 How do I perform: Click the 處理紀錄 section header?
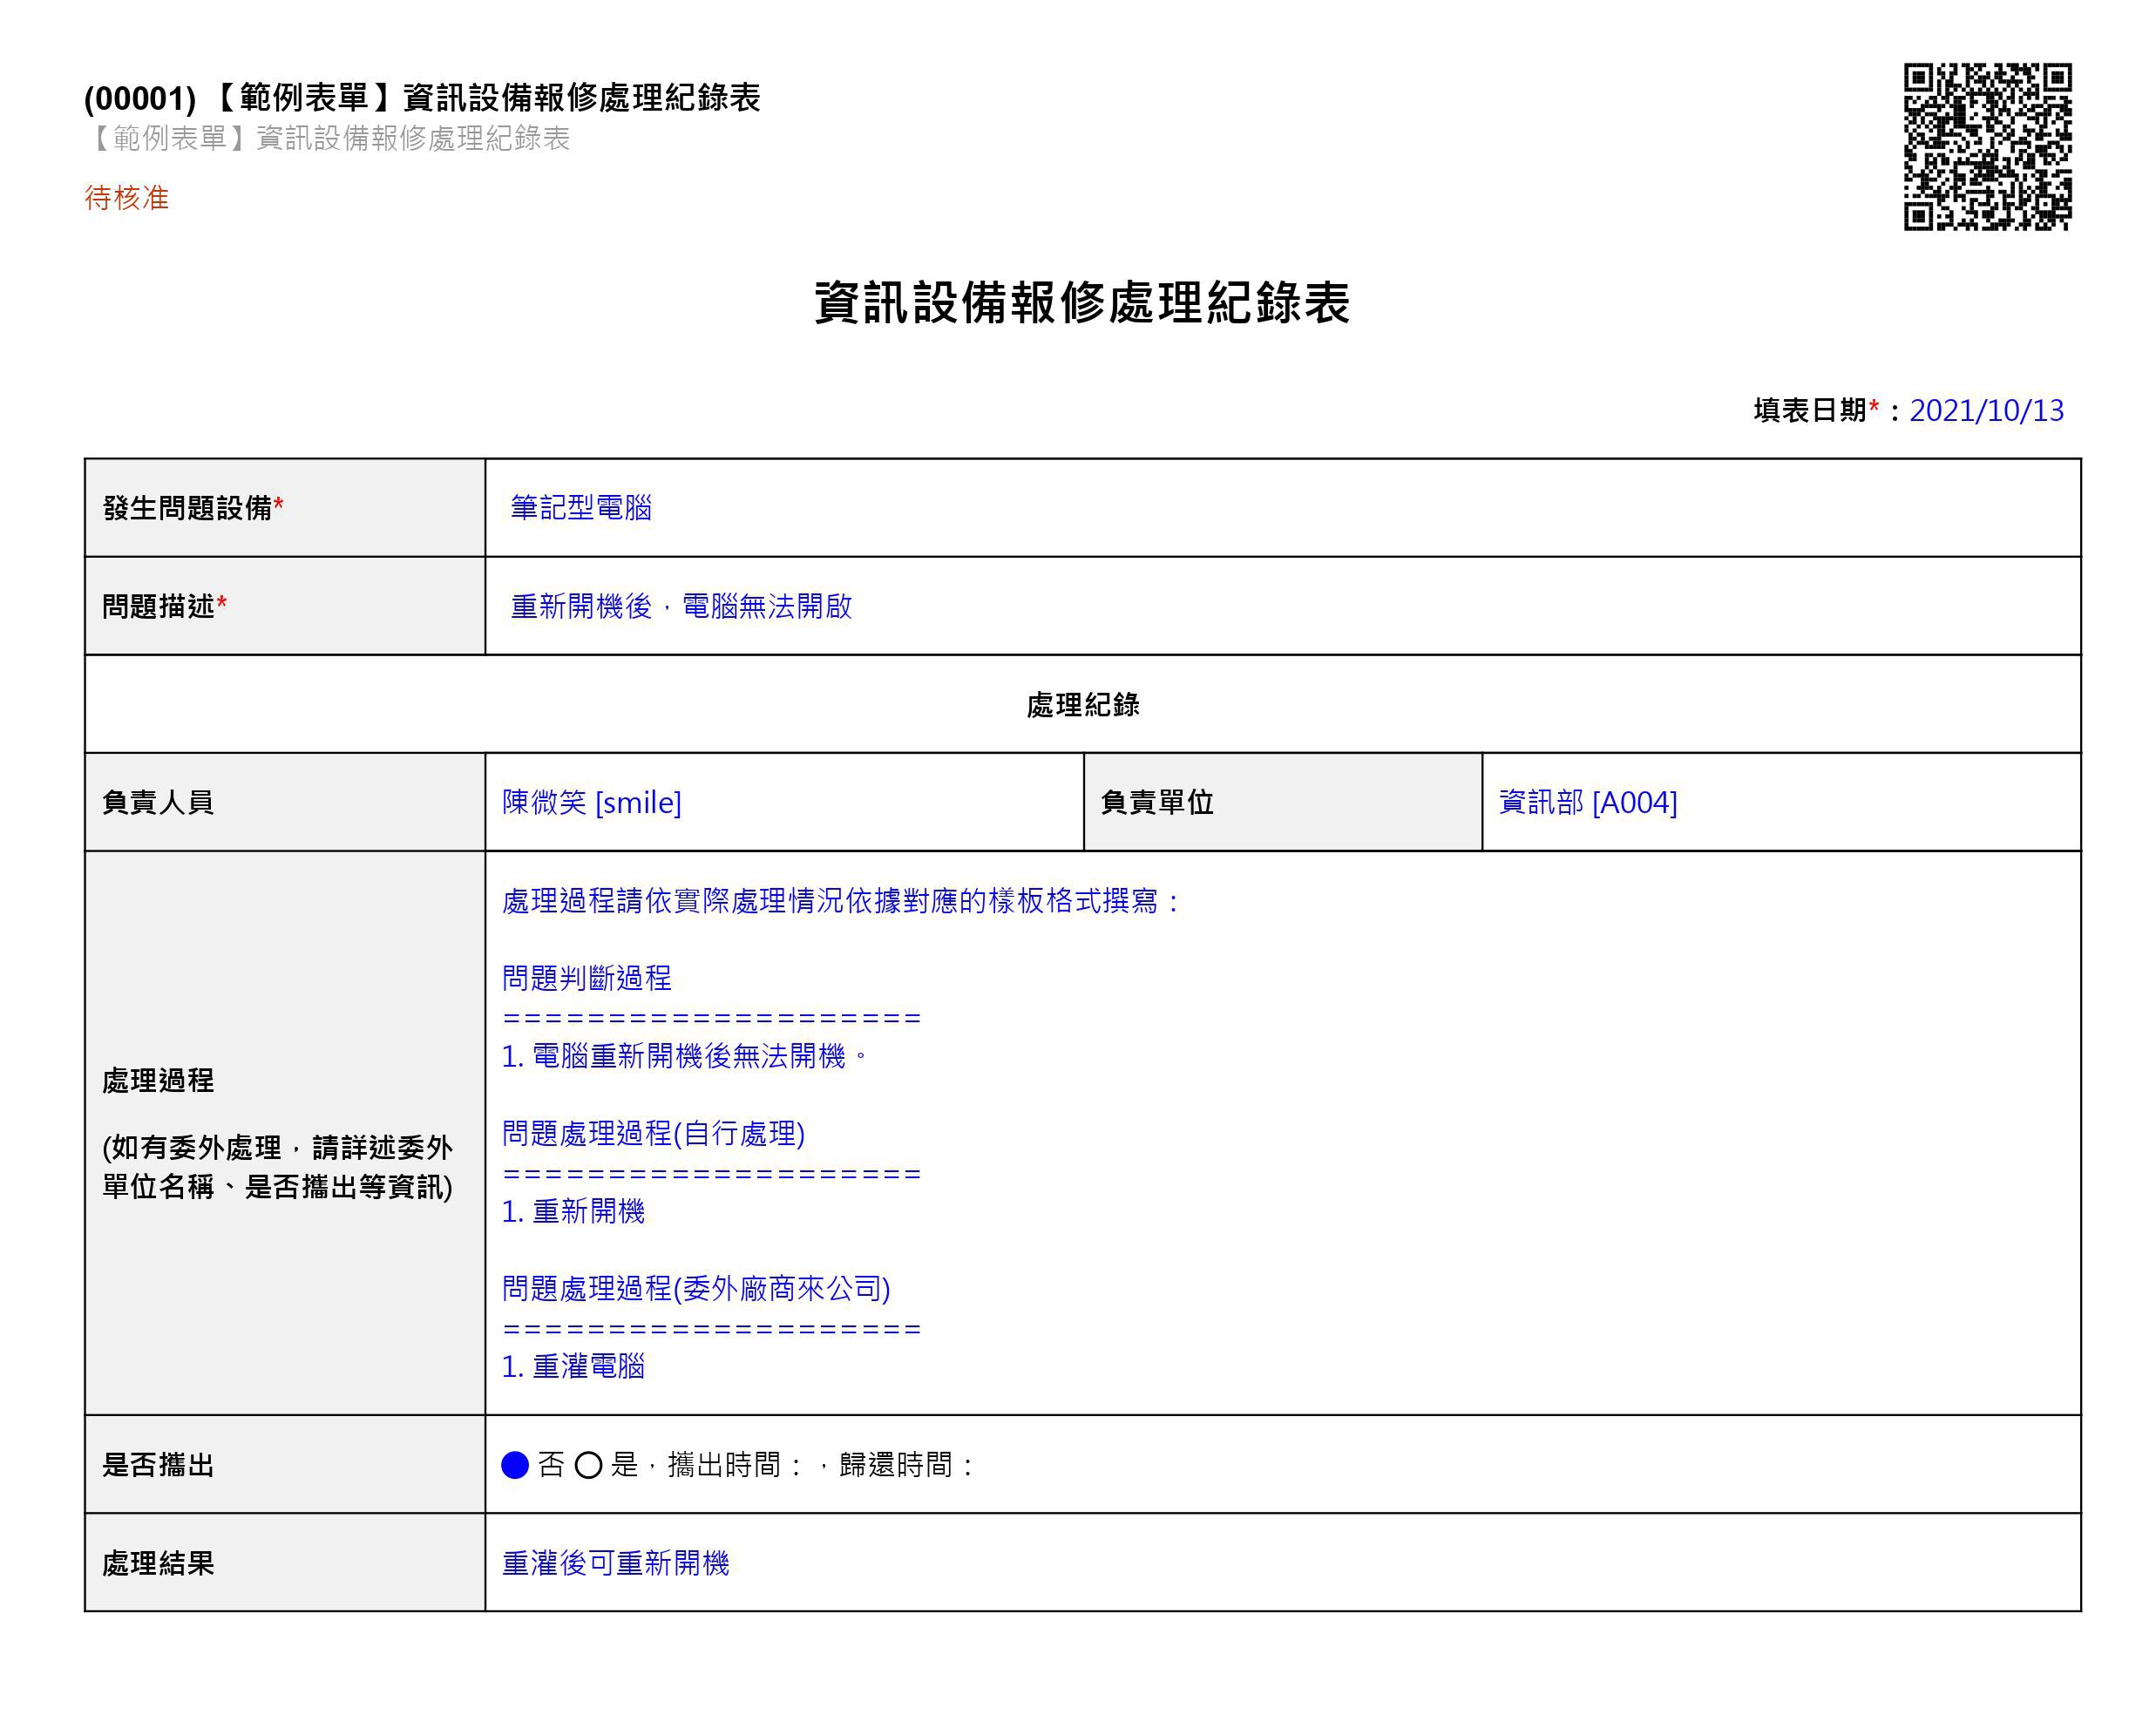tap(1083, 705)
